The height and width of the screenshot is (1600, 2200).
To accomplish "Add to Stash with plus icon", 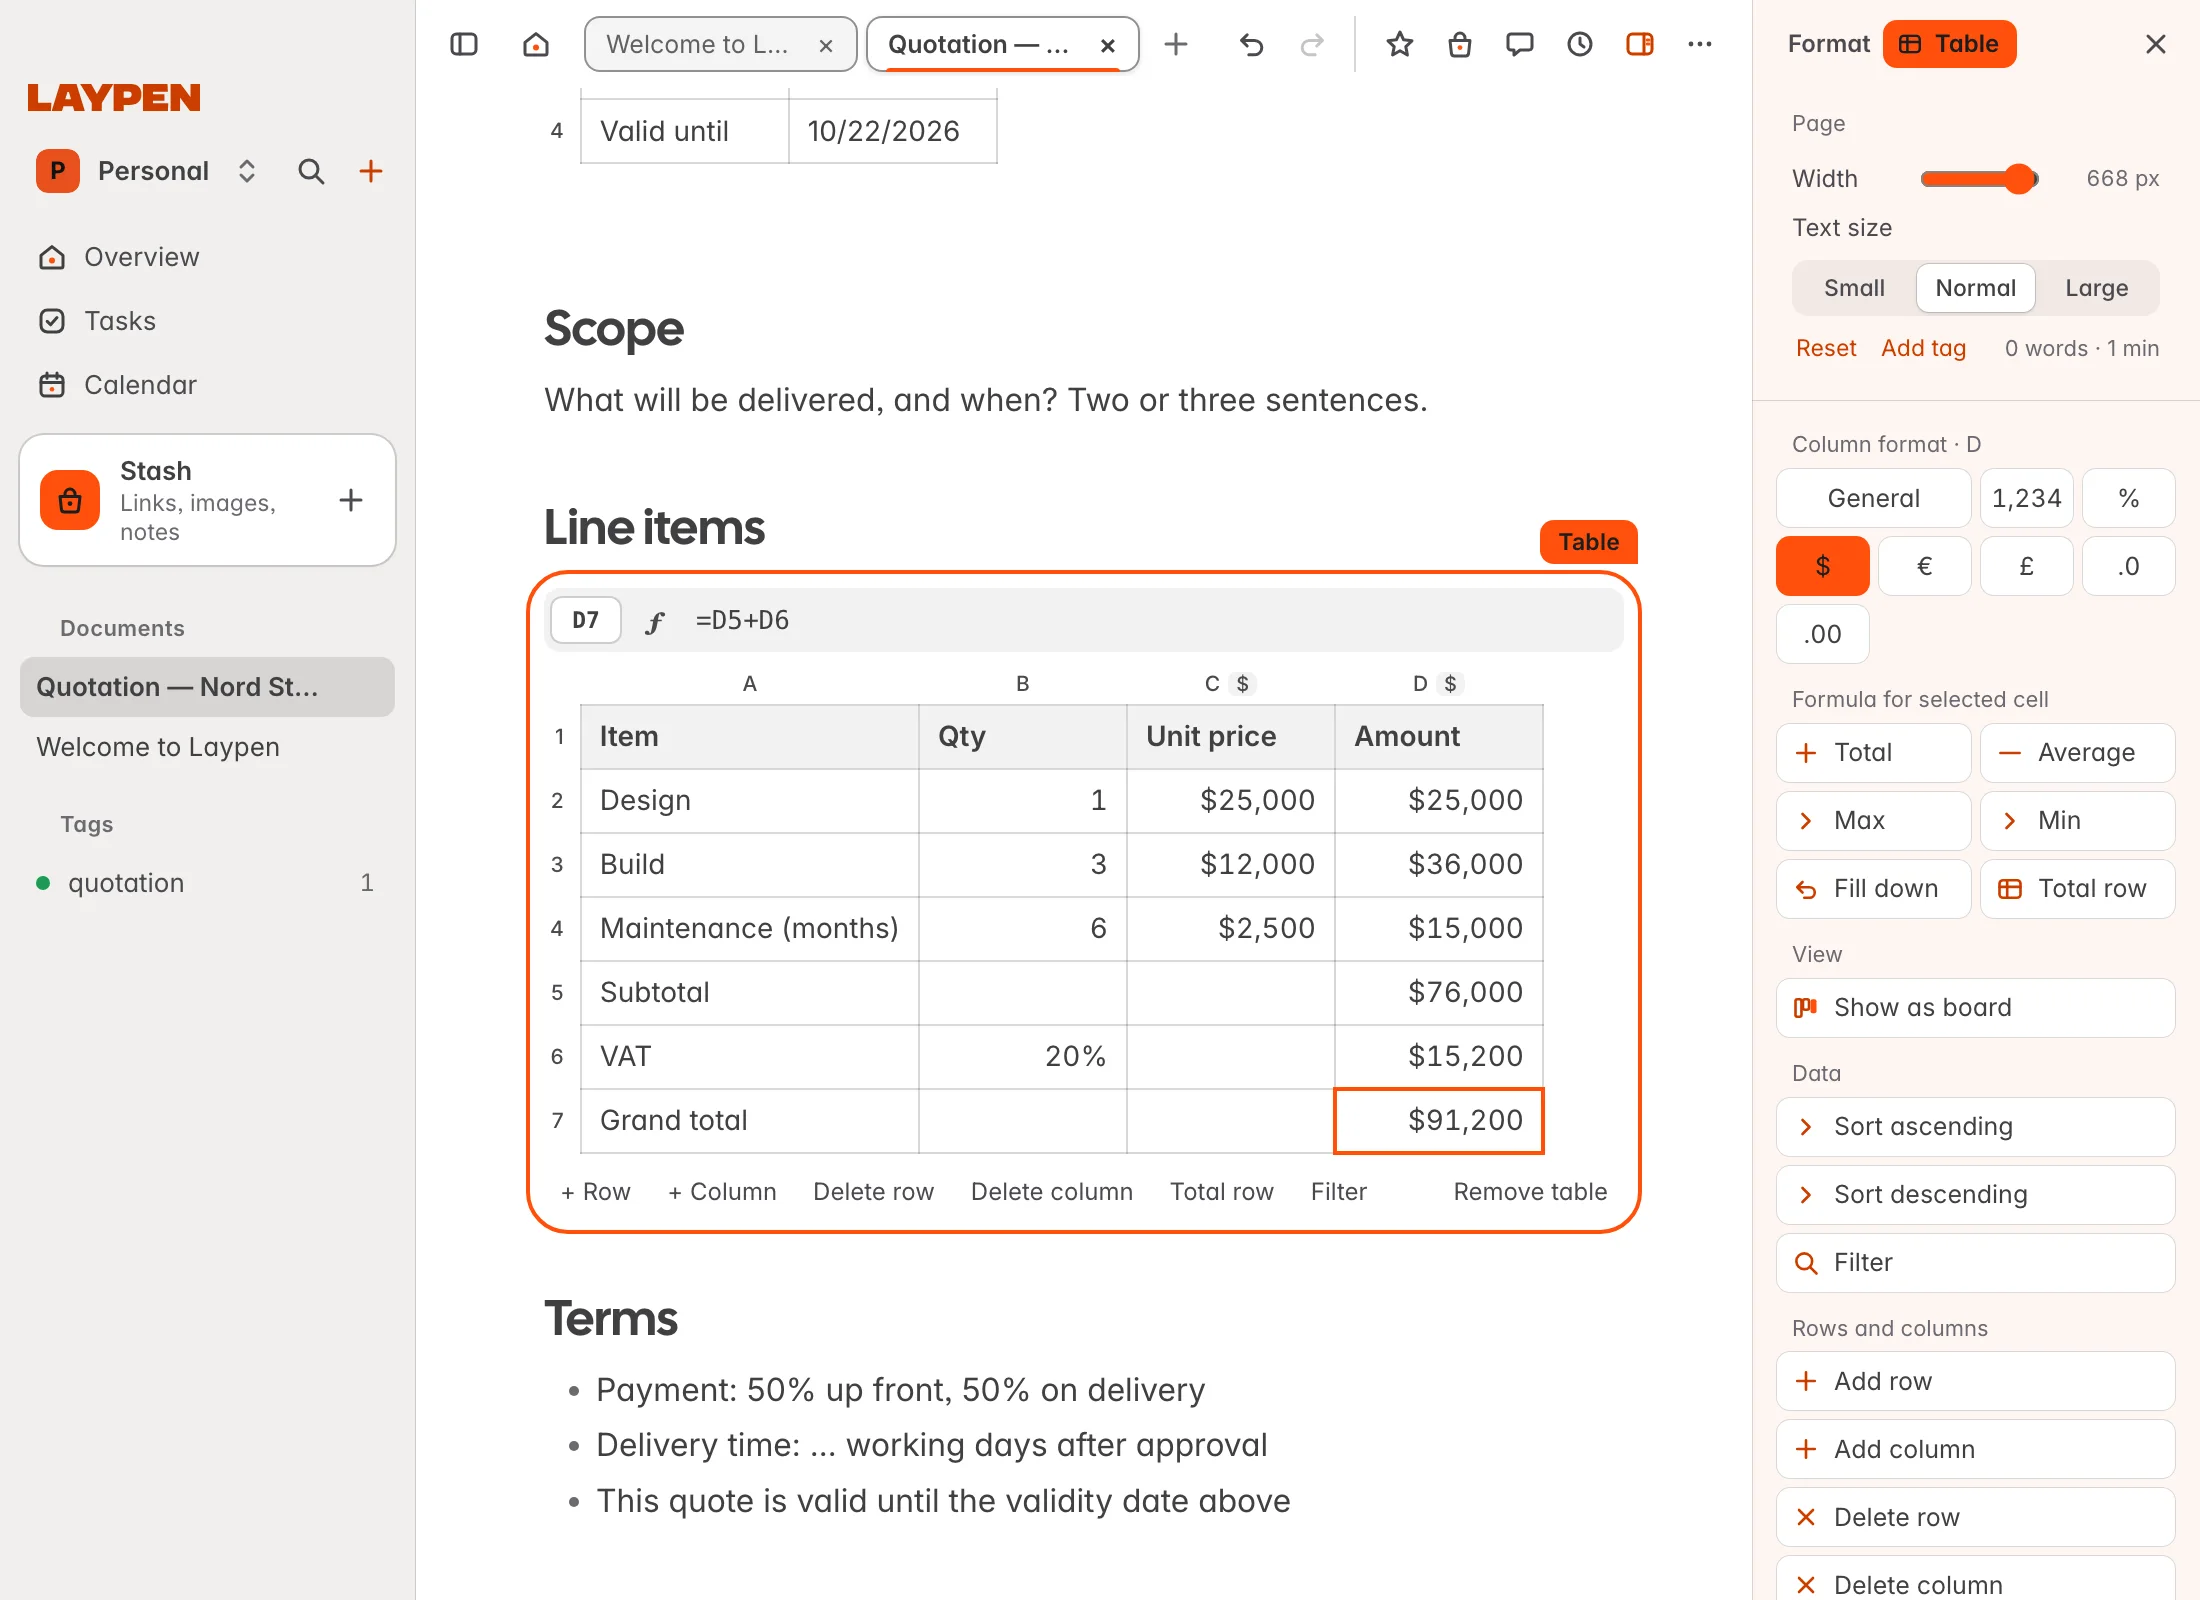I will (x=351, y=500).
